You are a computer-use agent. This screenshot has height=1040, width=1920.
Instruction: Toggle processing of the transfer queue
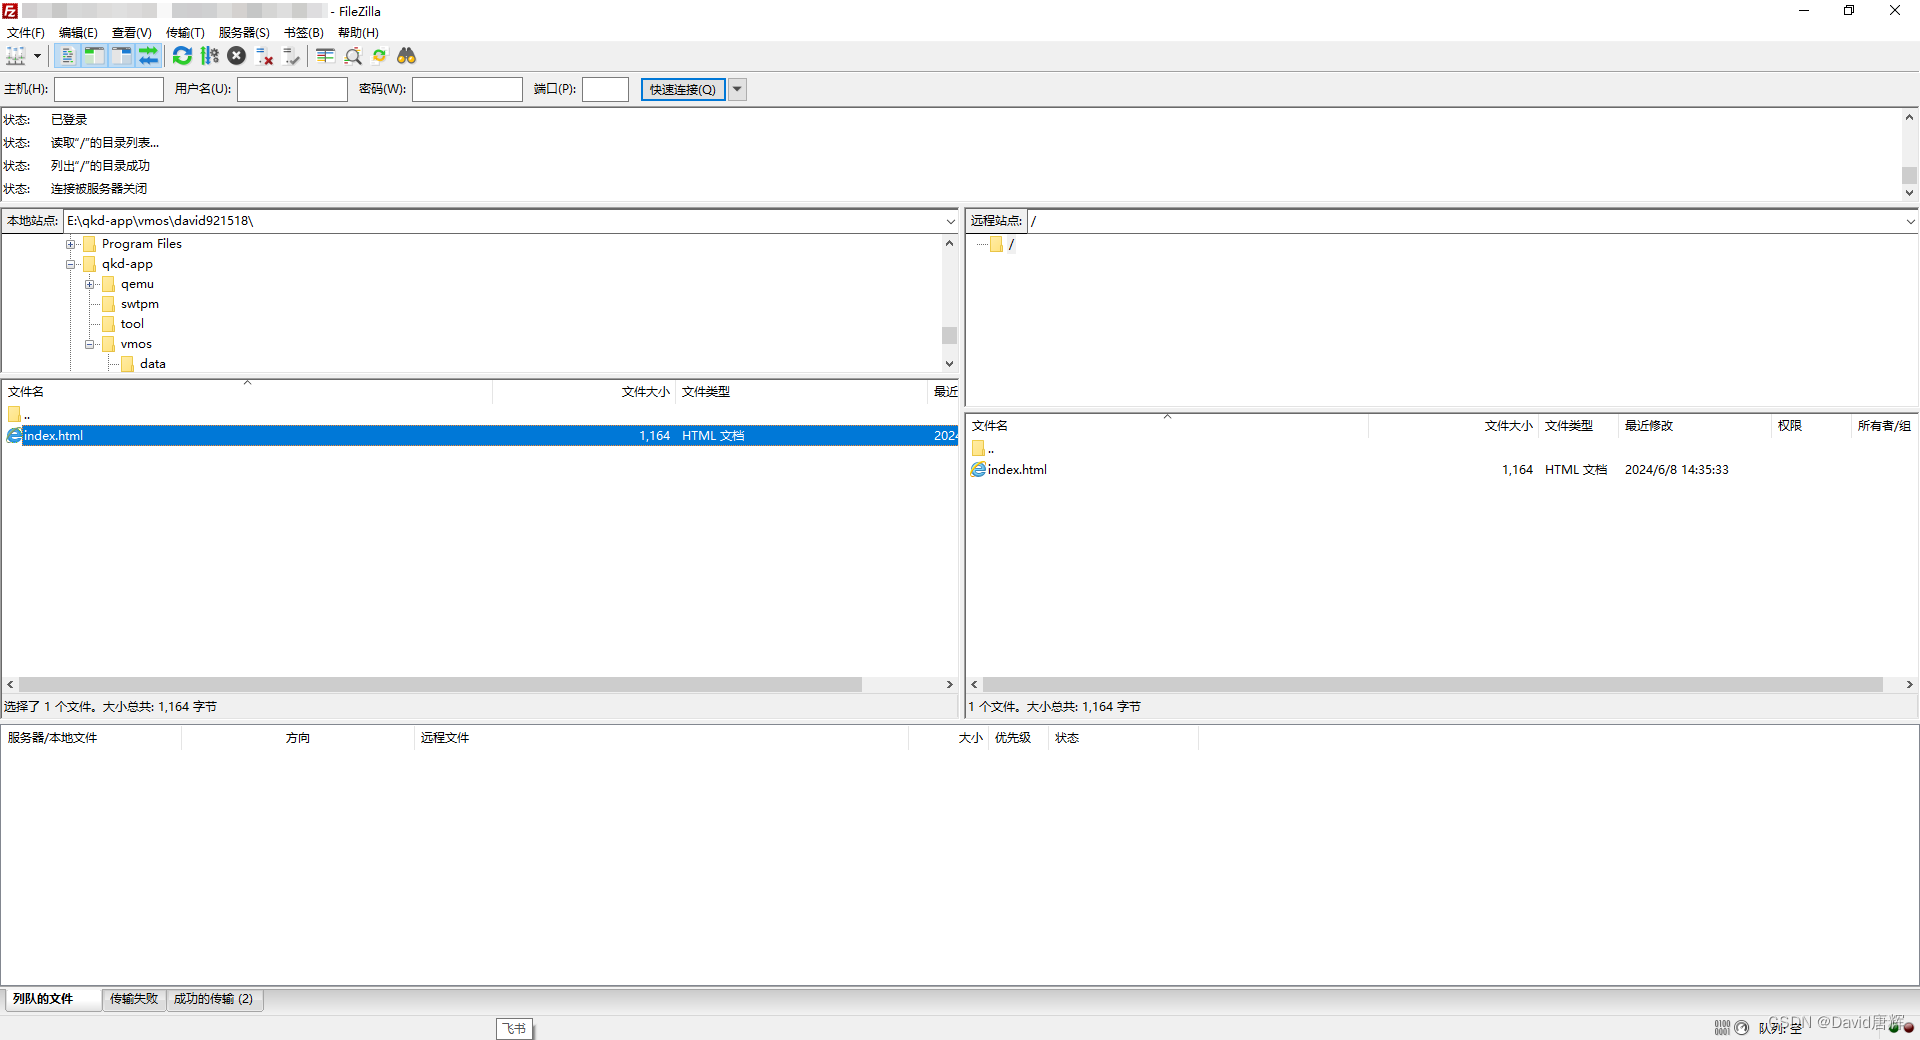(x=209, y=56)
